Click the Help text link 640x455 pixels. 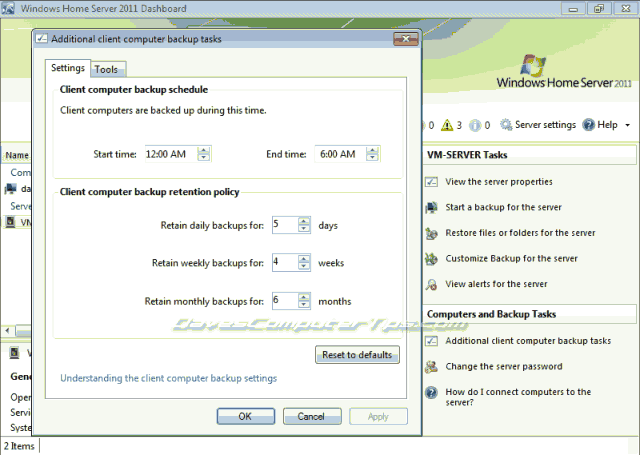point(607,125)
